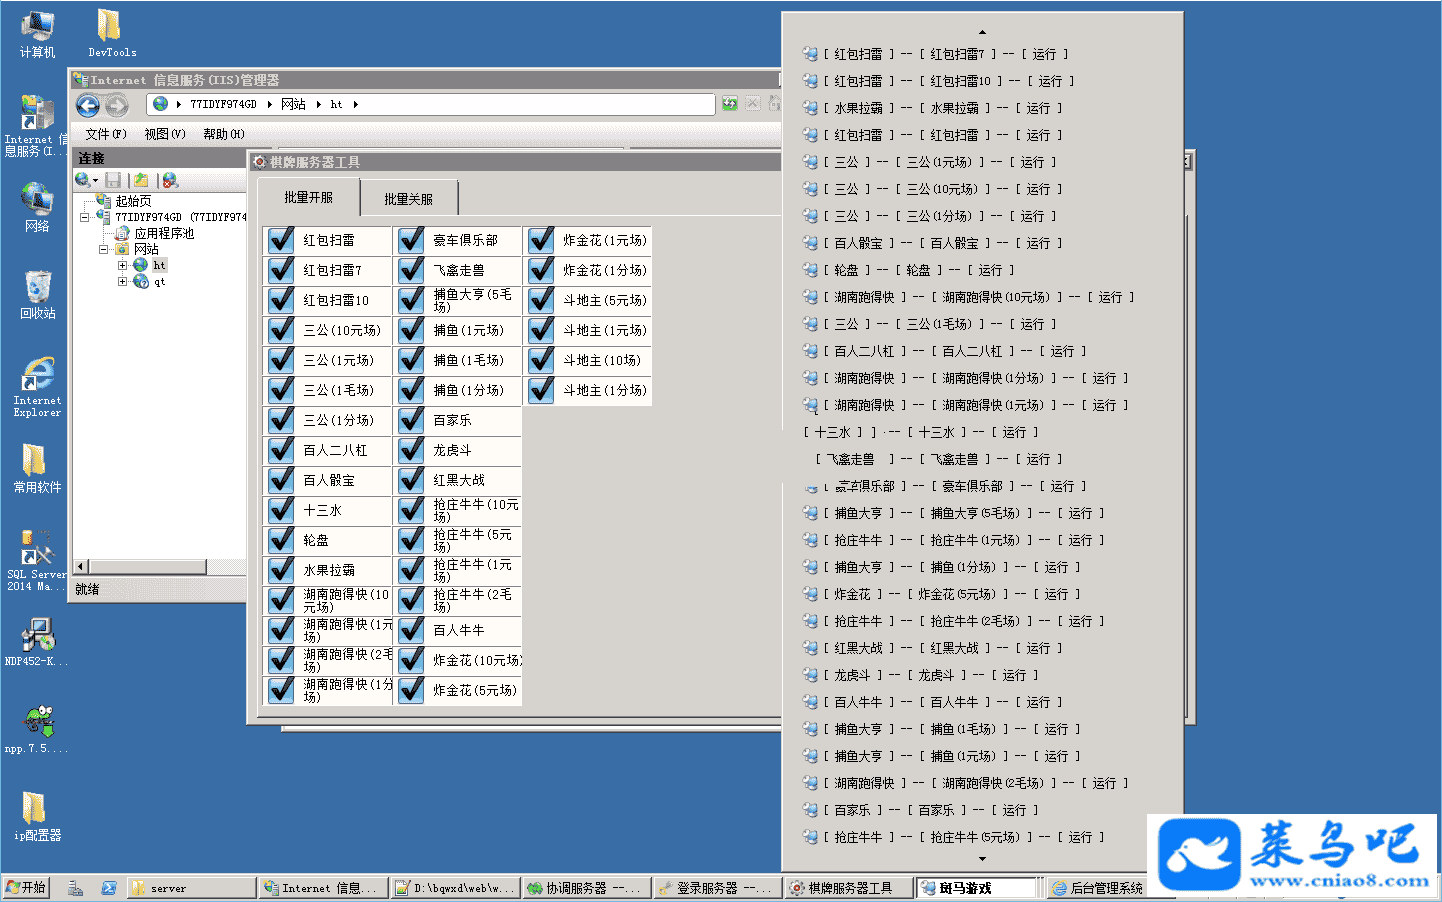The height and width of the screenshot is (902, 1442).
Task: Click the refresh page icon beside address bar
Action: point(730,104)
